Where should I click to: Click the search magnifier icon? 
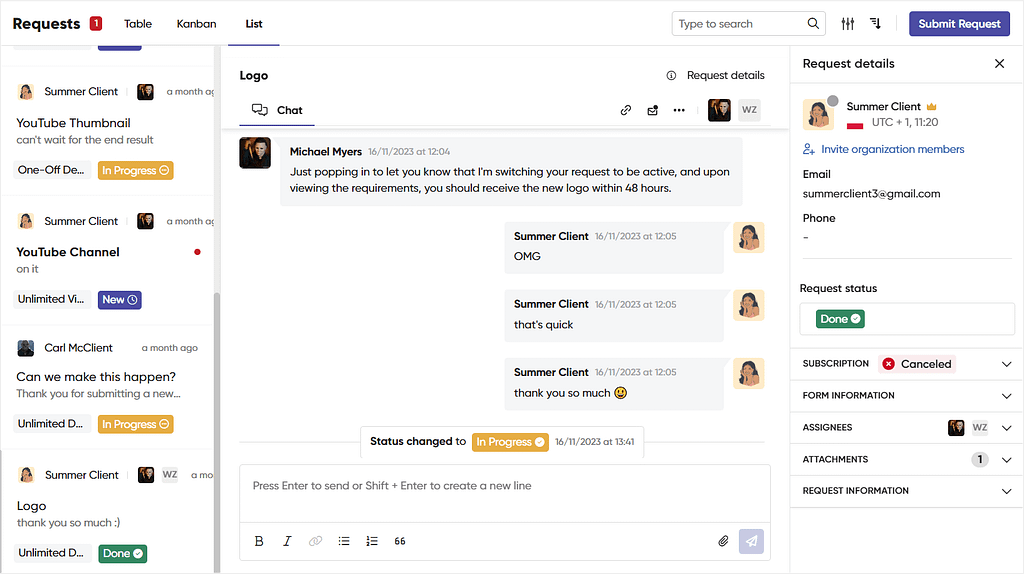point(812,24)
